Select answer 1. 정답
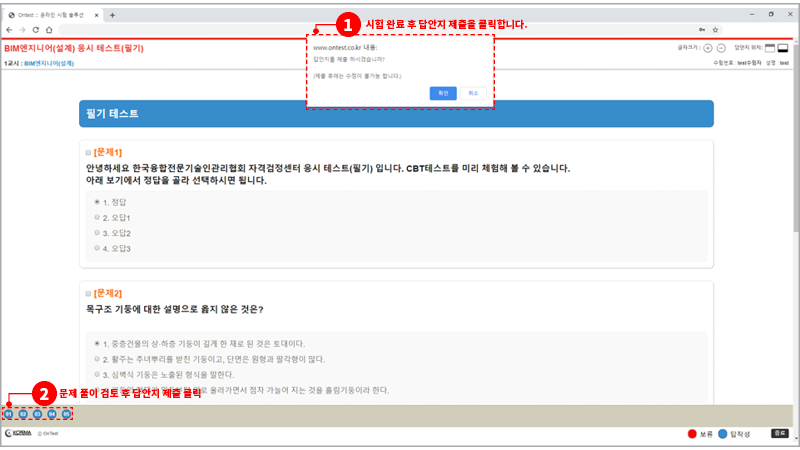The image size is (800, 450). 97,202
